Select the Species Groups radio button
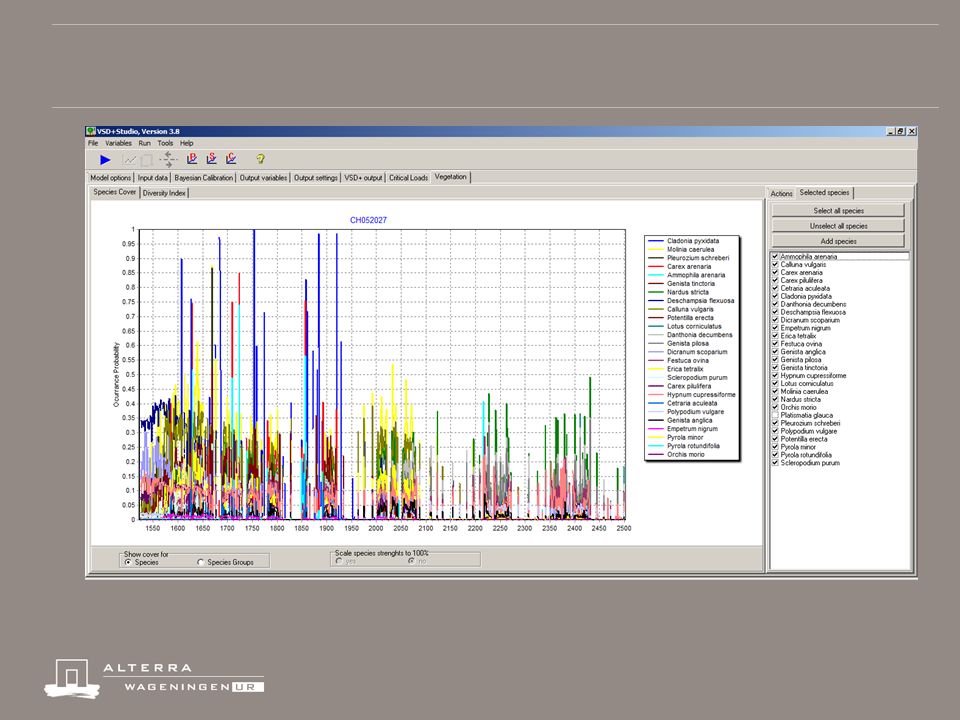Image resolution: width=960 pixels, height=720 pixels. pos(200,562)
